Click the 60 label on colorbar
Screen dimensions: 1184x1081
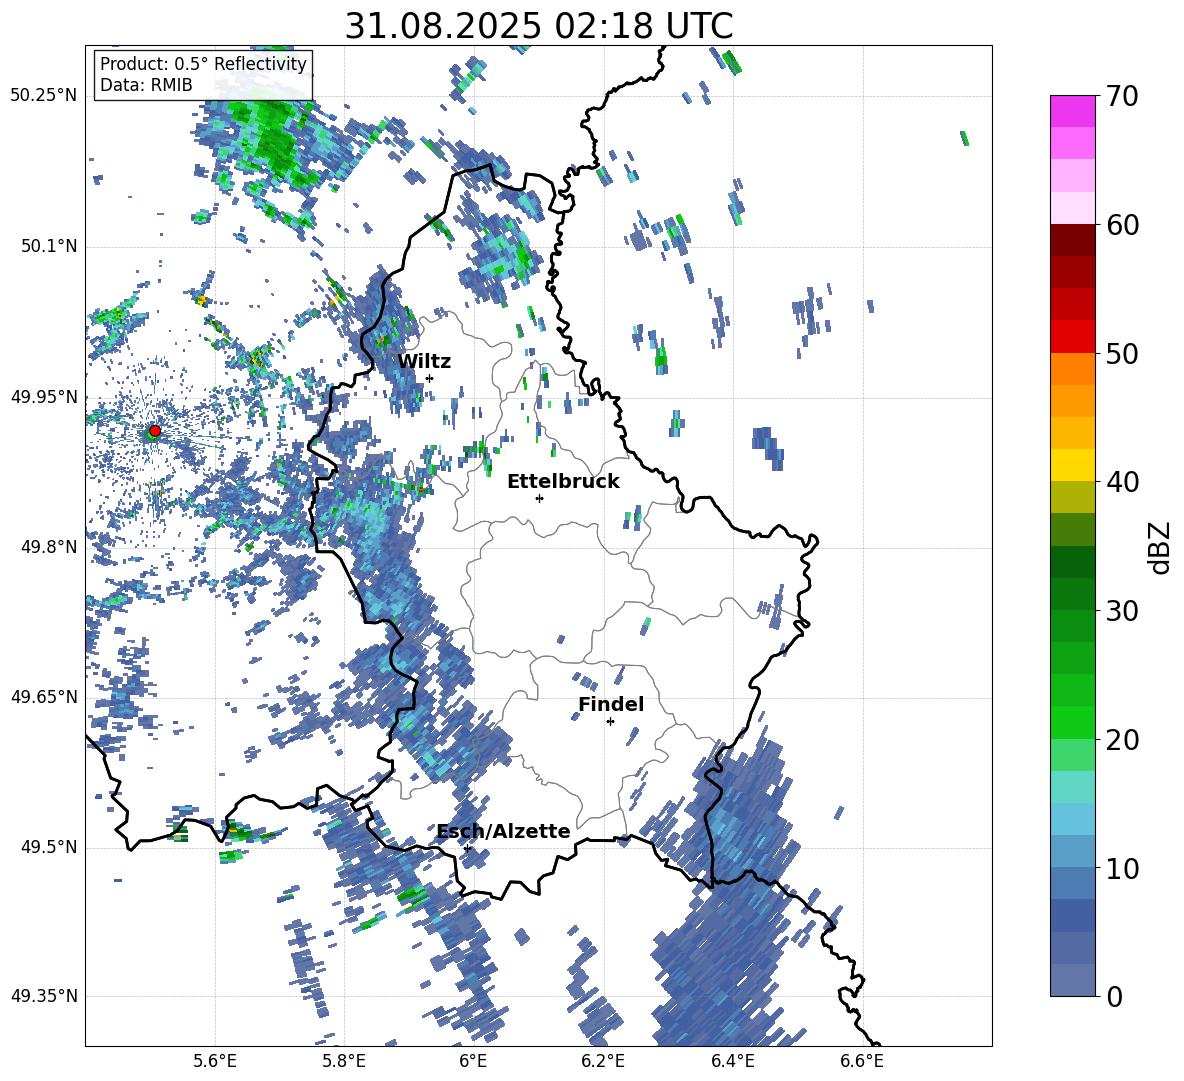[x=1122, y=225]
